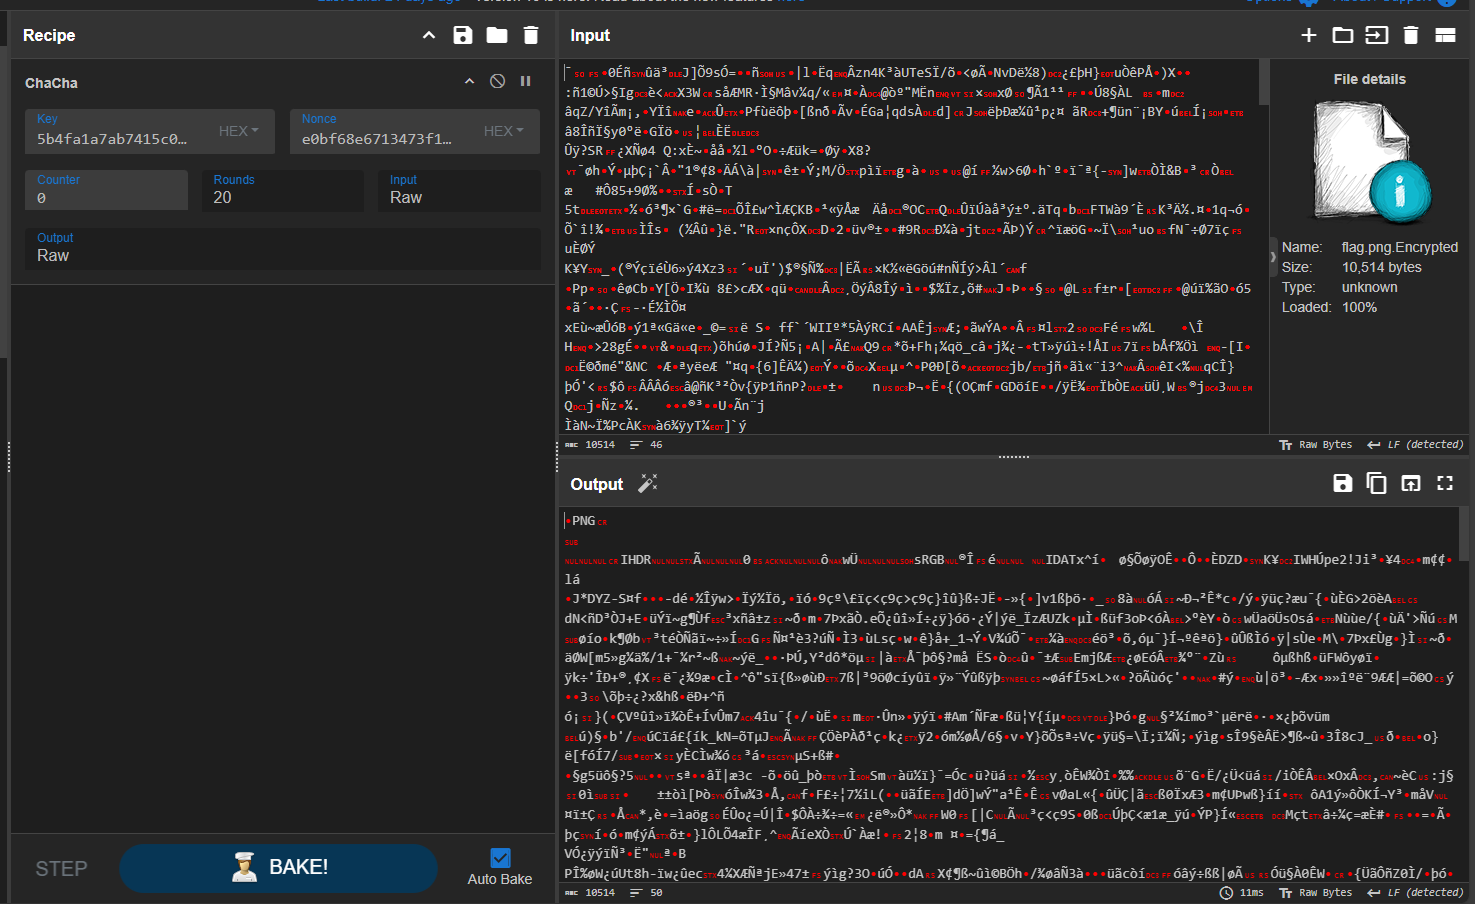Click the Magic wand icon in Output

pos(648,483)
